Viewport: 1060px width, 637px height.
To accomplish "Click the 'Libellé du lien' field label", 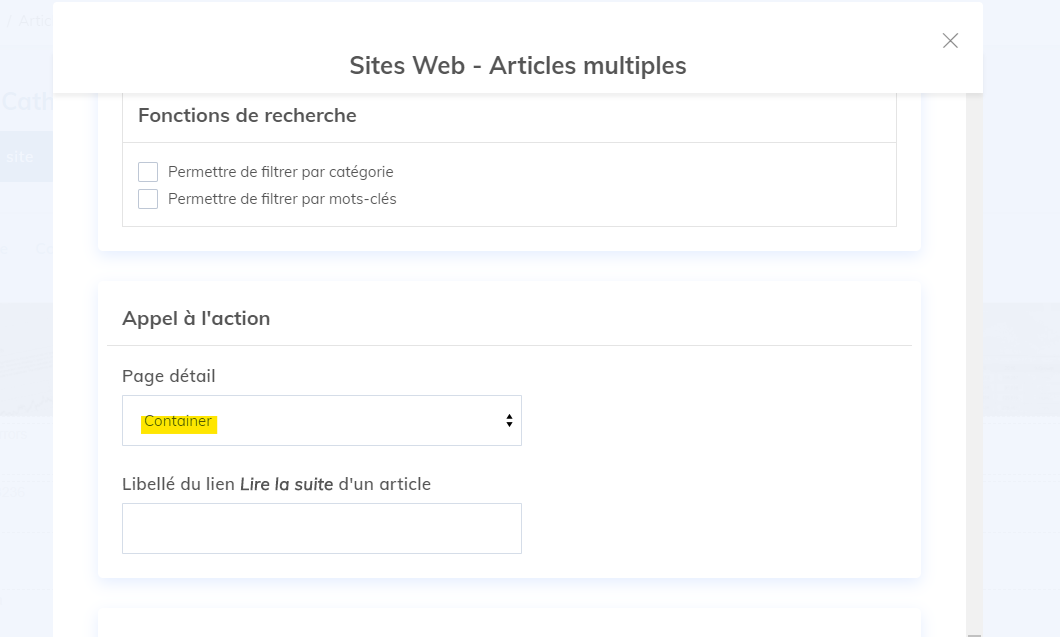I will 178,484.
